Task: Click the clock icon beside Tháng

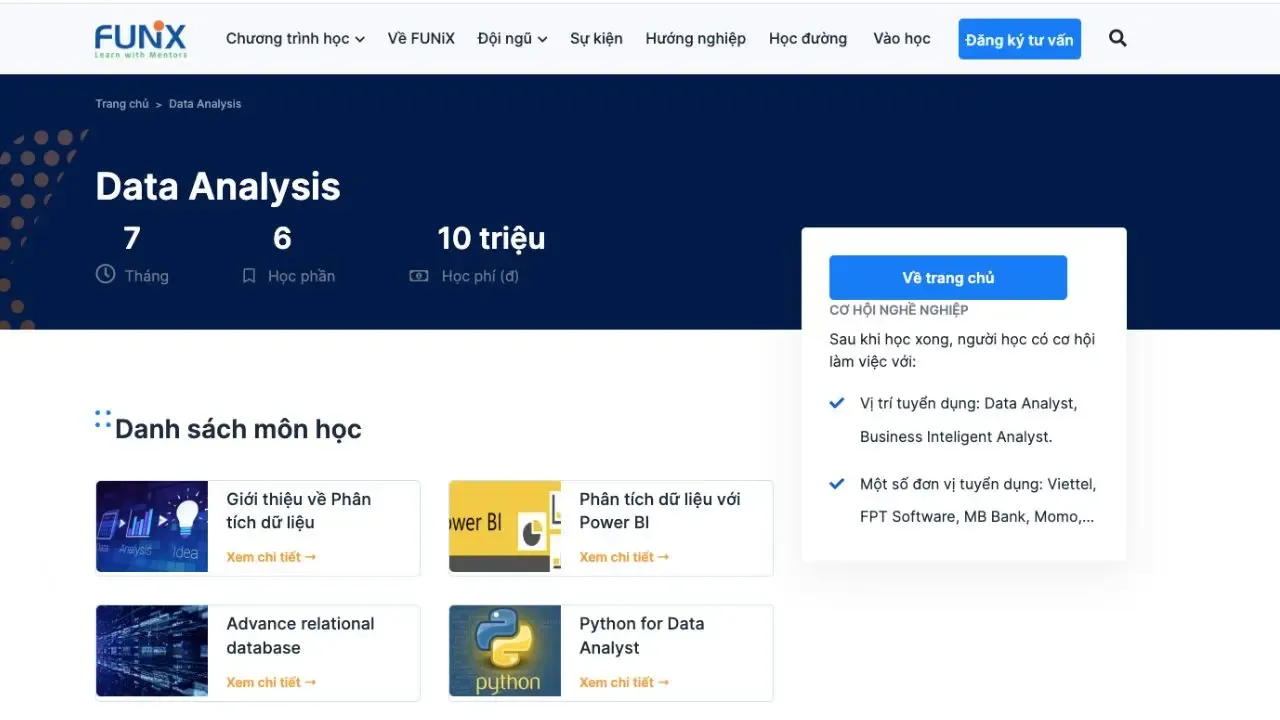Action: [x=105, y=274]
